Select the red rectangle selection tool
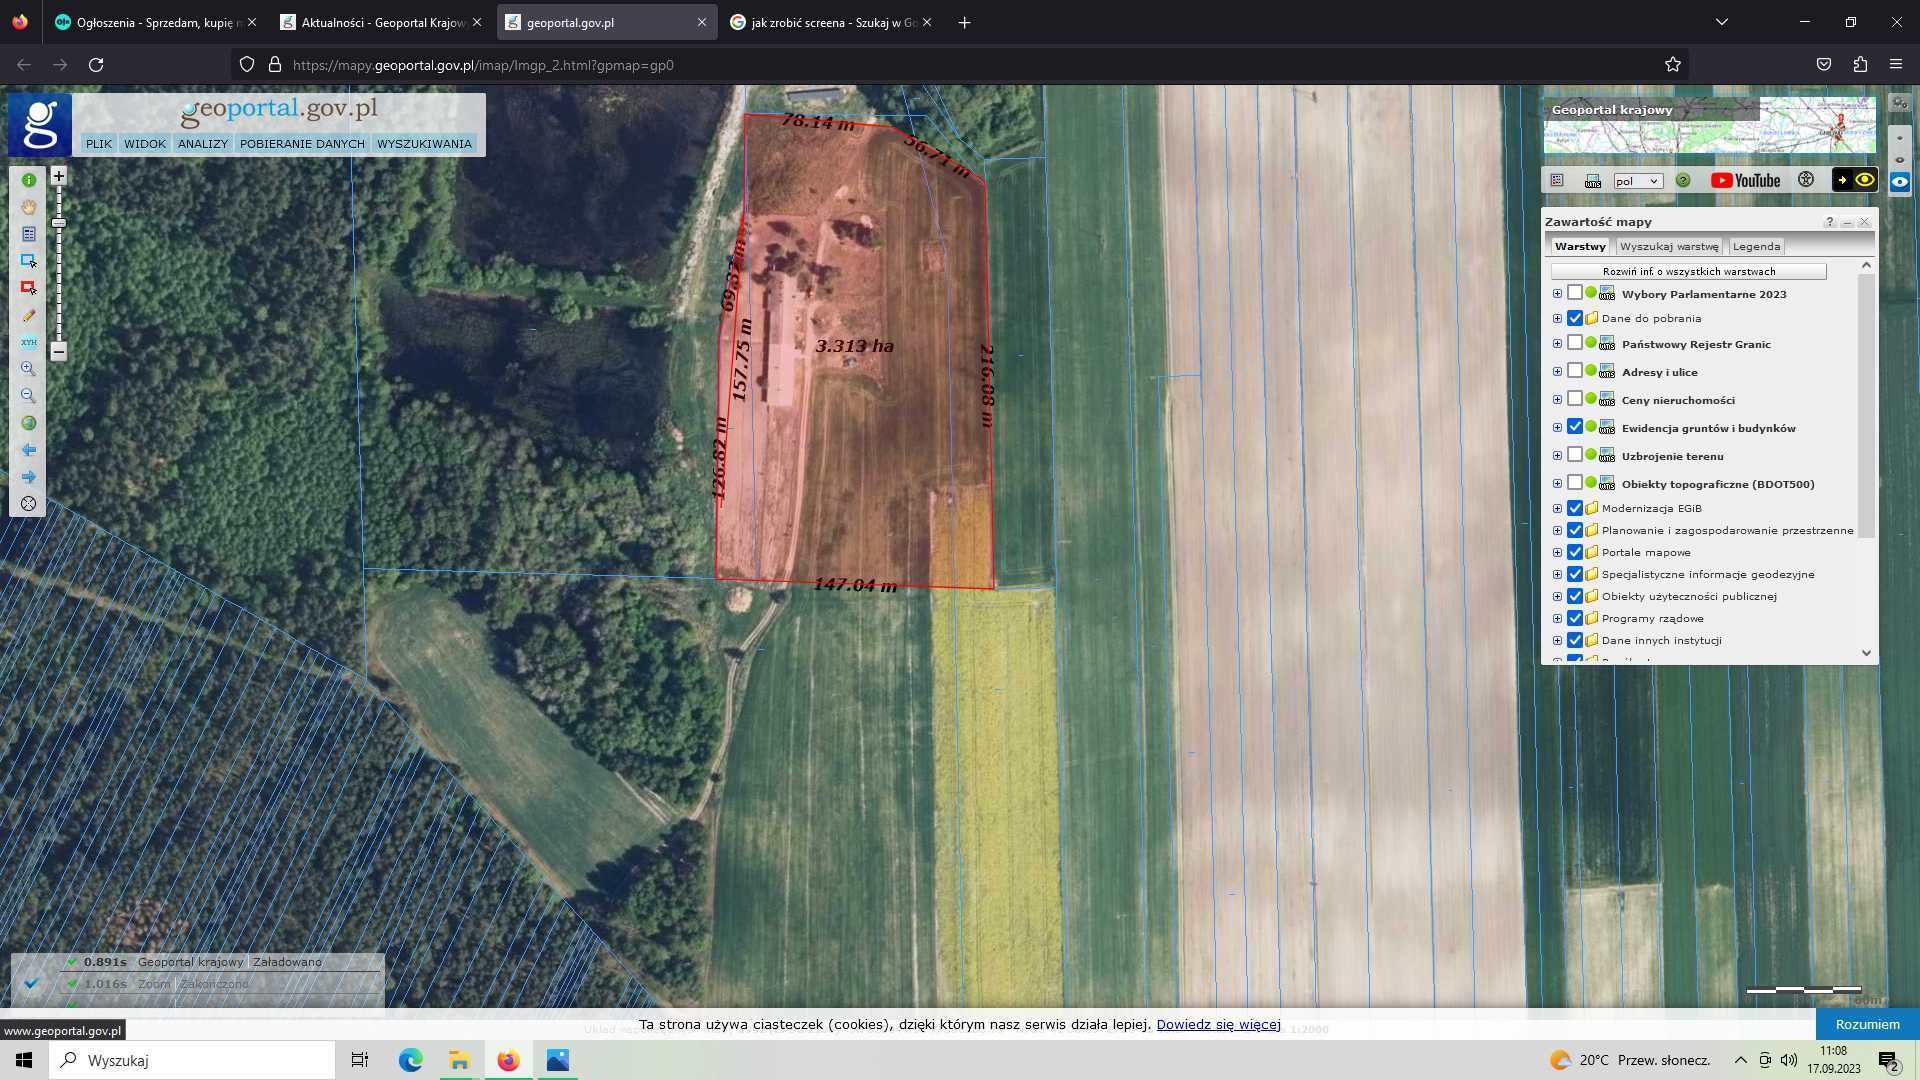The width and height of the screenshot is (1920, 1080). tap(29, 288)
